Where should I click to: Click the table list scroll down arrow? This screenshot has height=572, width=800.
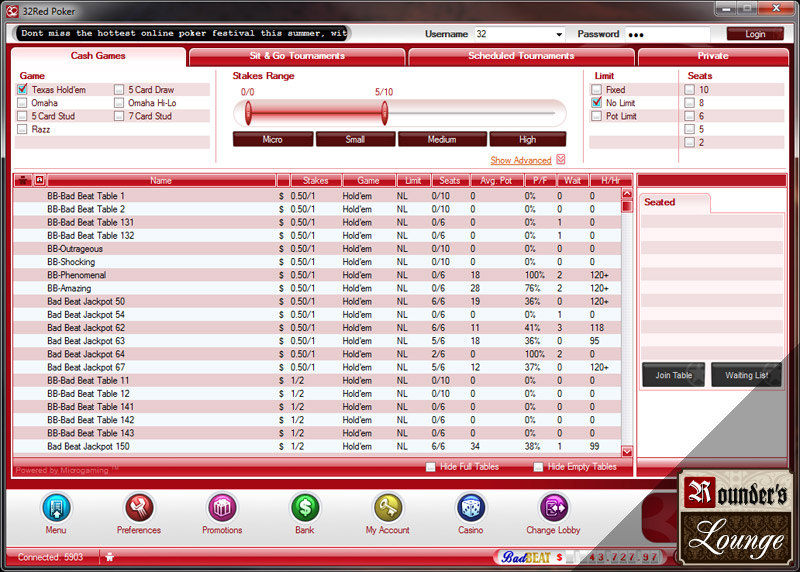tap(627, 452)
